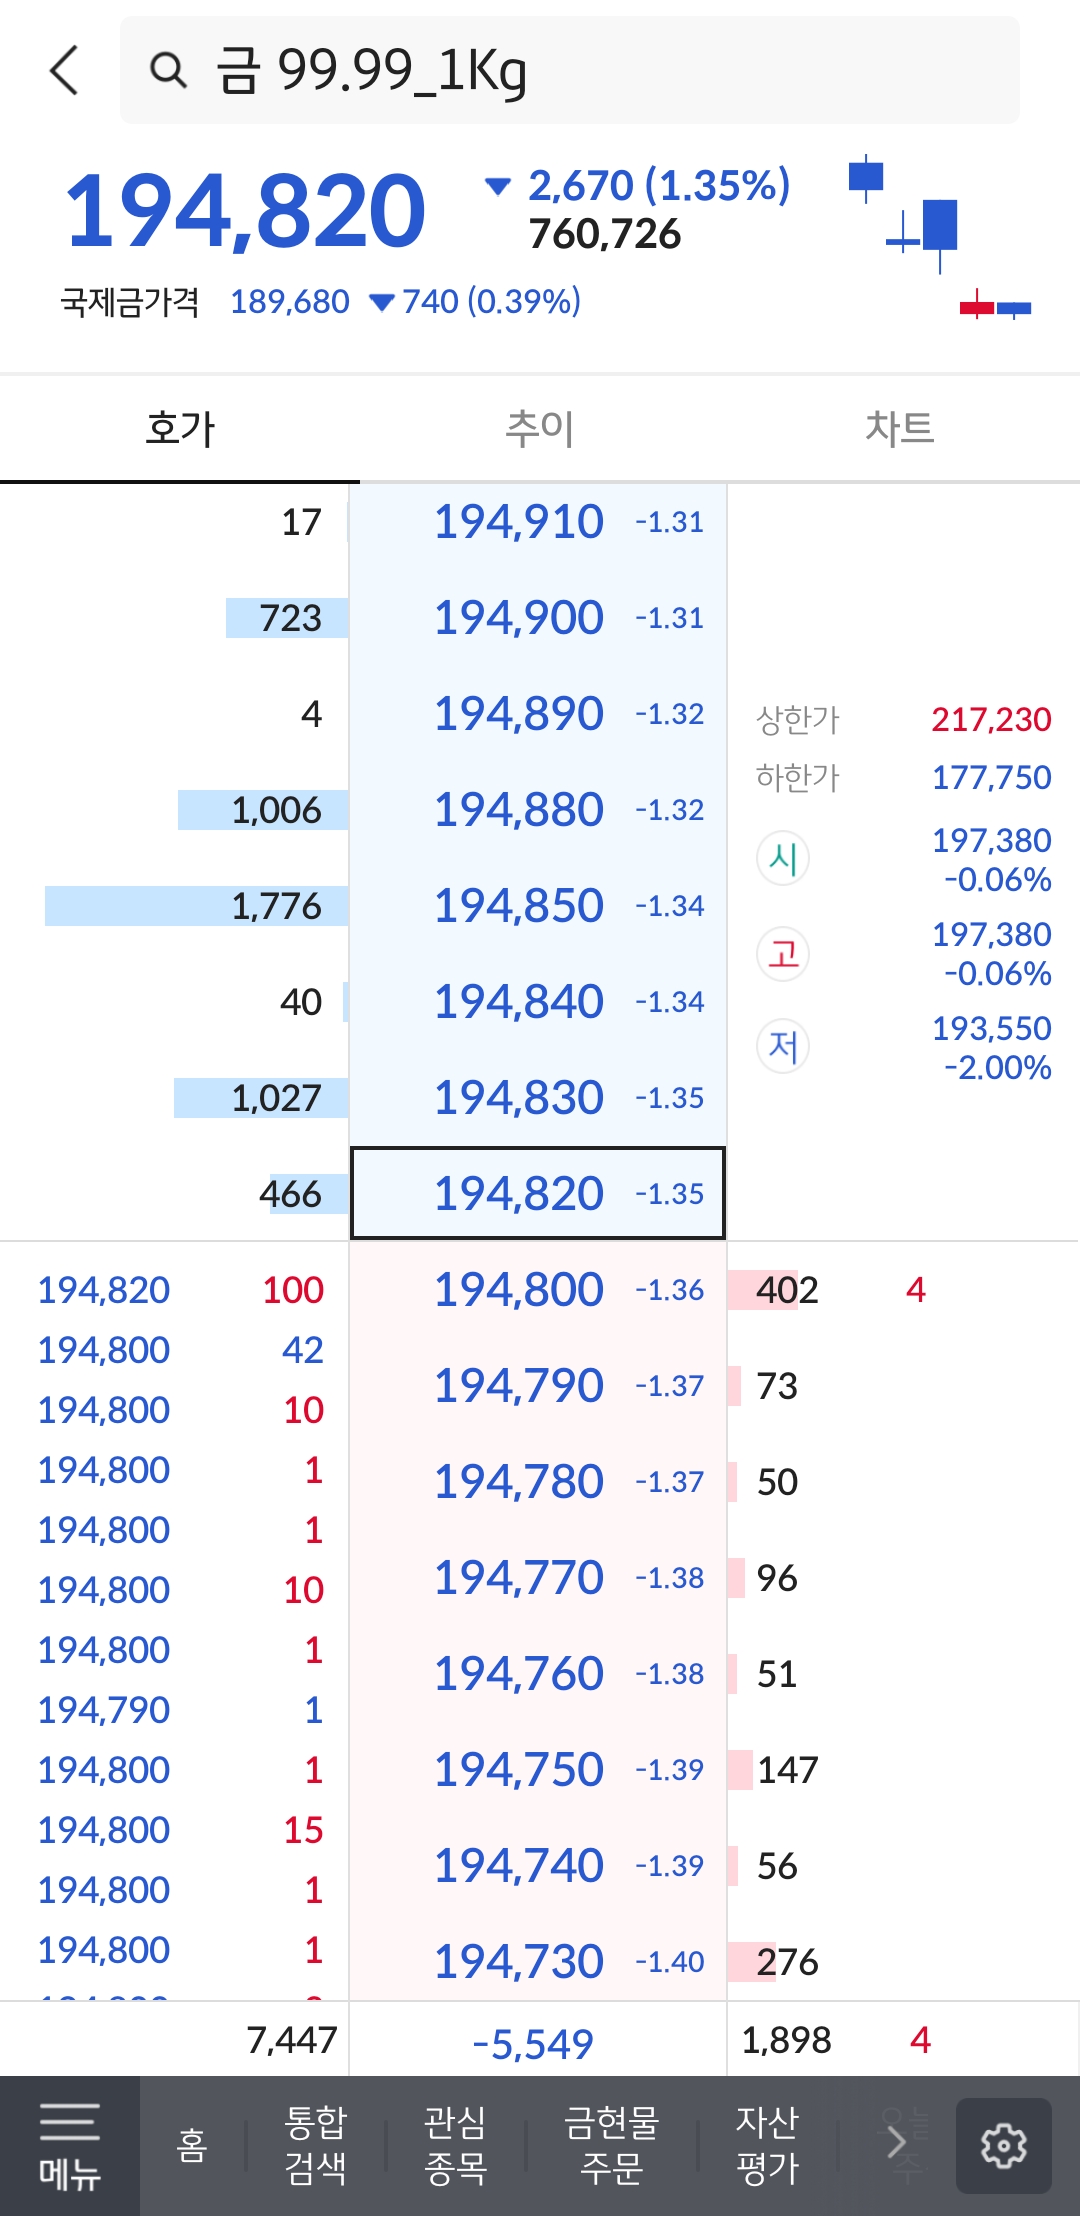Open 관심종목 in bottom bar
This screenshot has height=2216, width=1080.
coord(455,2145)
